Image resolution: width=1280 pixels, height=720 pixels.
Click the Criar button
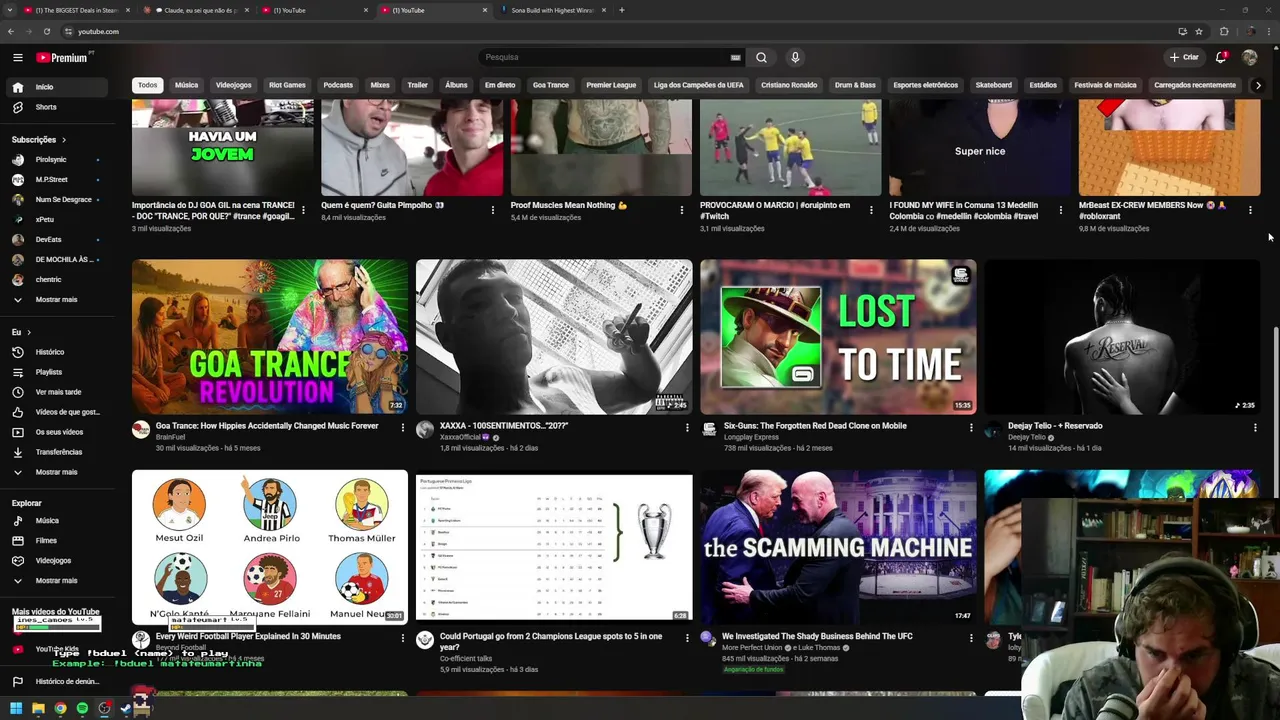coord(1184,57)
